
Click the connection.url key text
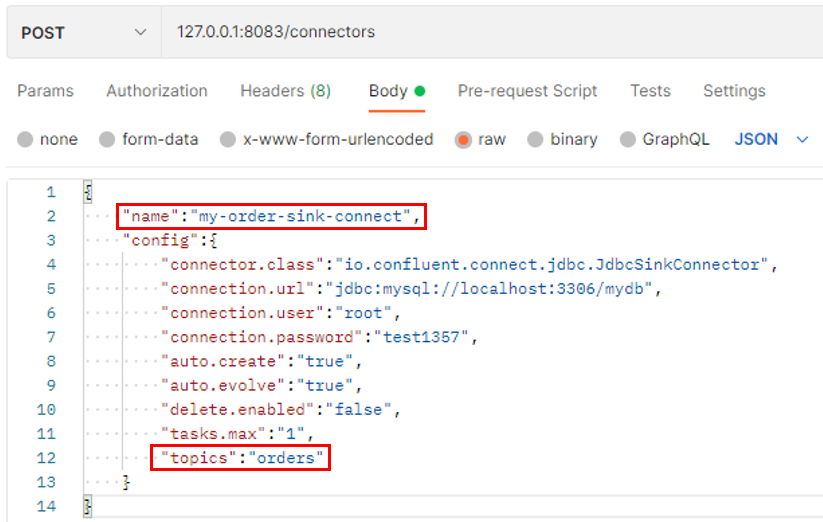pos(237,289)
